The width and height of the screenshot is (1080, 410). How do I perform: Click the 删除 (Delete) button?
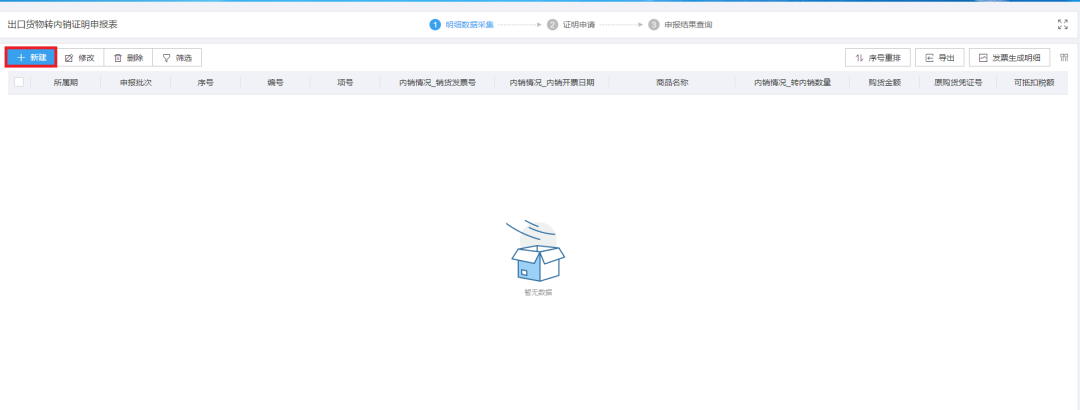coord(128,58)
